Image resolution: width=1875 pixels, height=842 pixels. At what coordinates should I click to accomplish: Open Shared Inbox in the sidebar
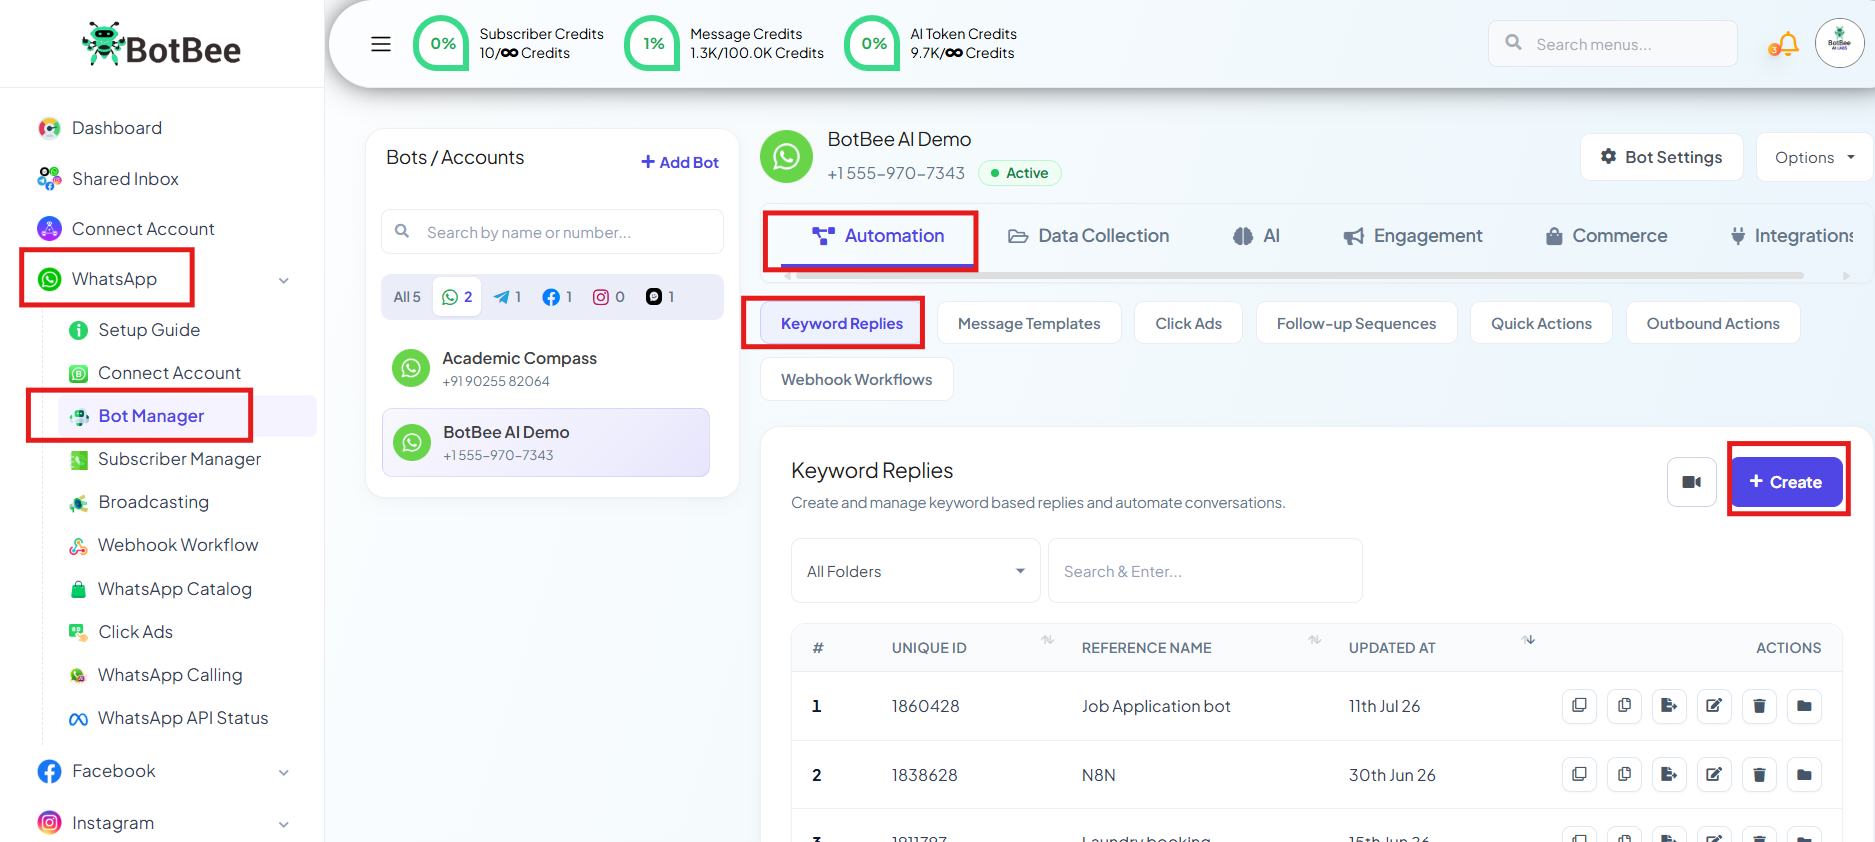click(x=125, y=179)
